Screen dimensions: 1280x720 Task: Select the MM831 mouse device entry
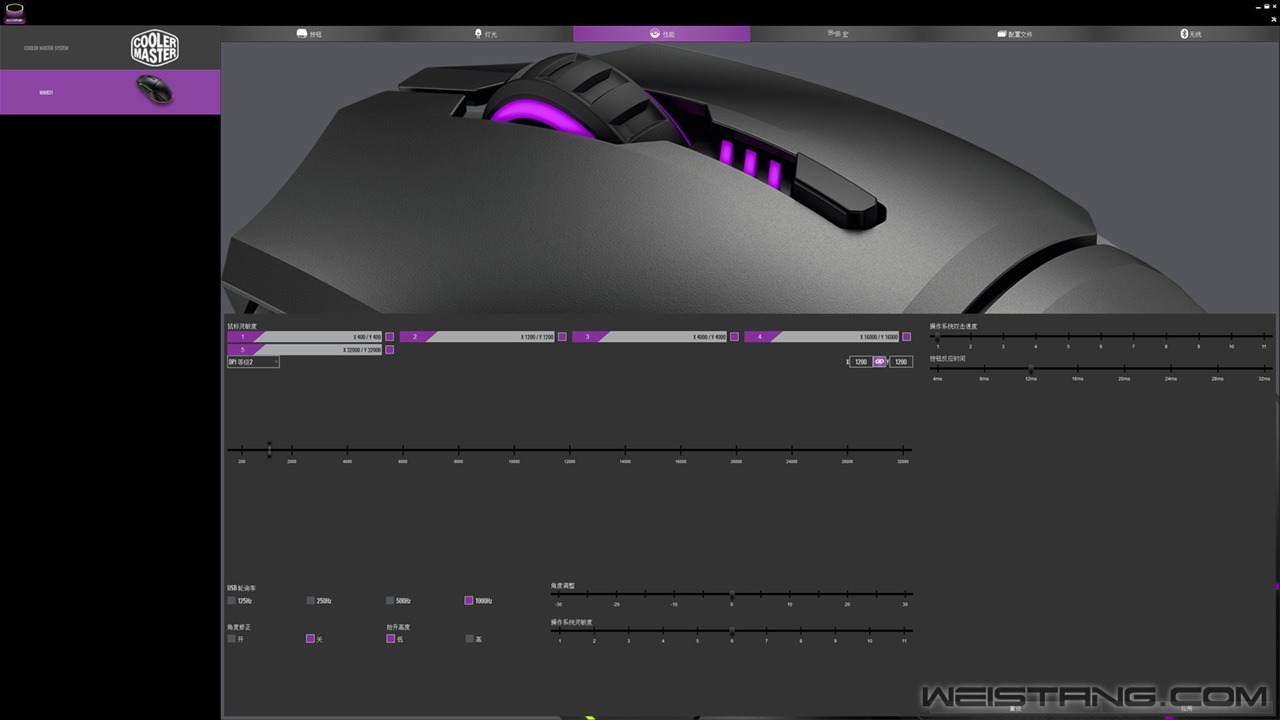110,92
